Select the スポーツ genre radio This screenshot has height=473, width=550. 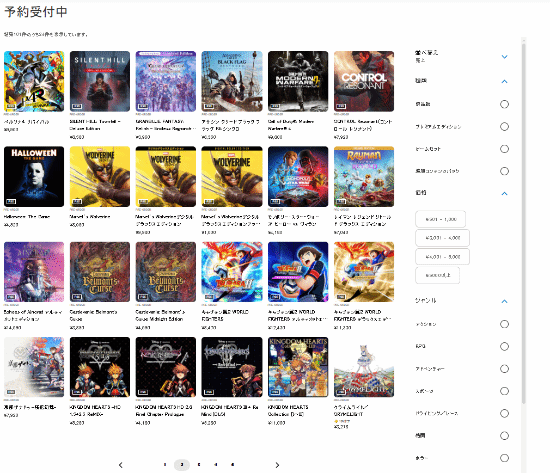point(504,391)
